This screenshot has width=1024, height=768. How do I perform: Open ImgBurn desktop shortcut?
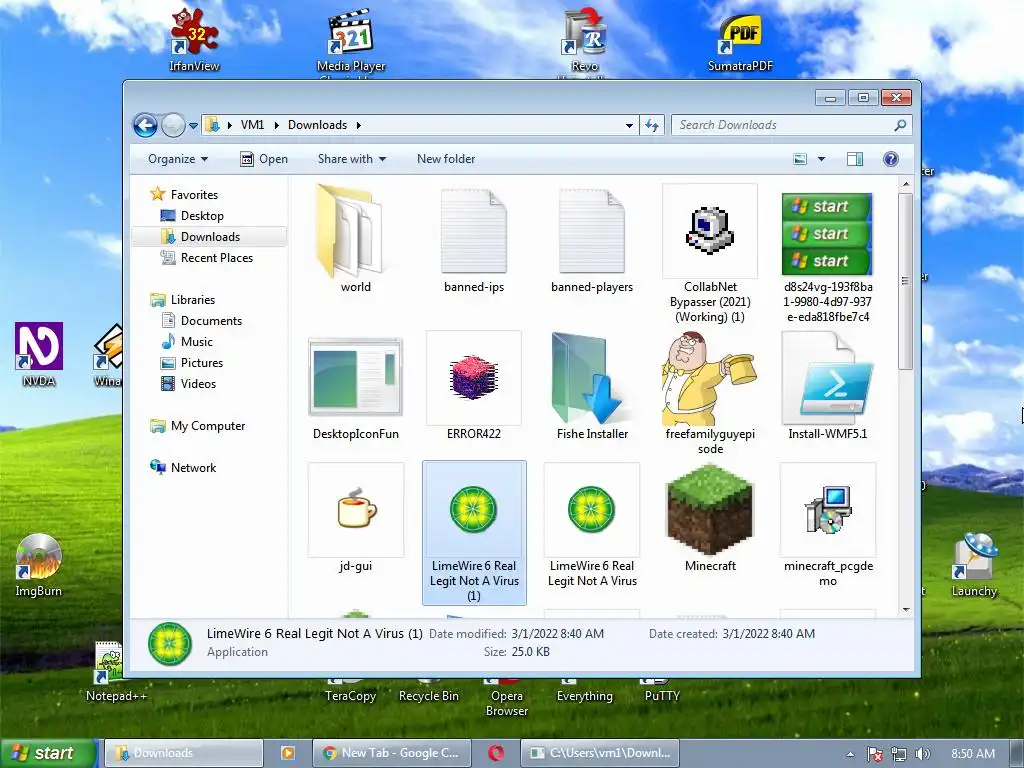point(39,566)
